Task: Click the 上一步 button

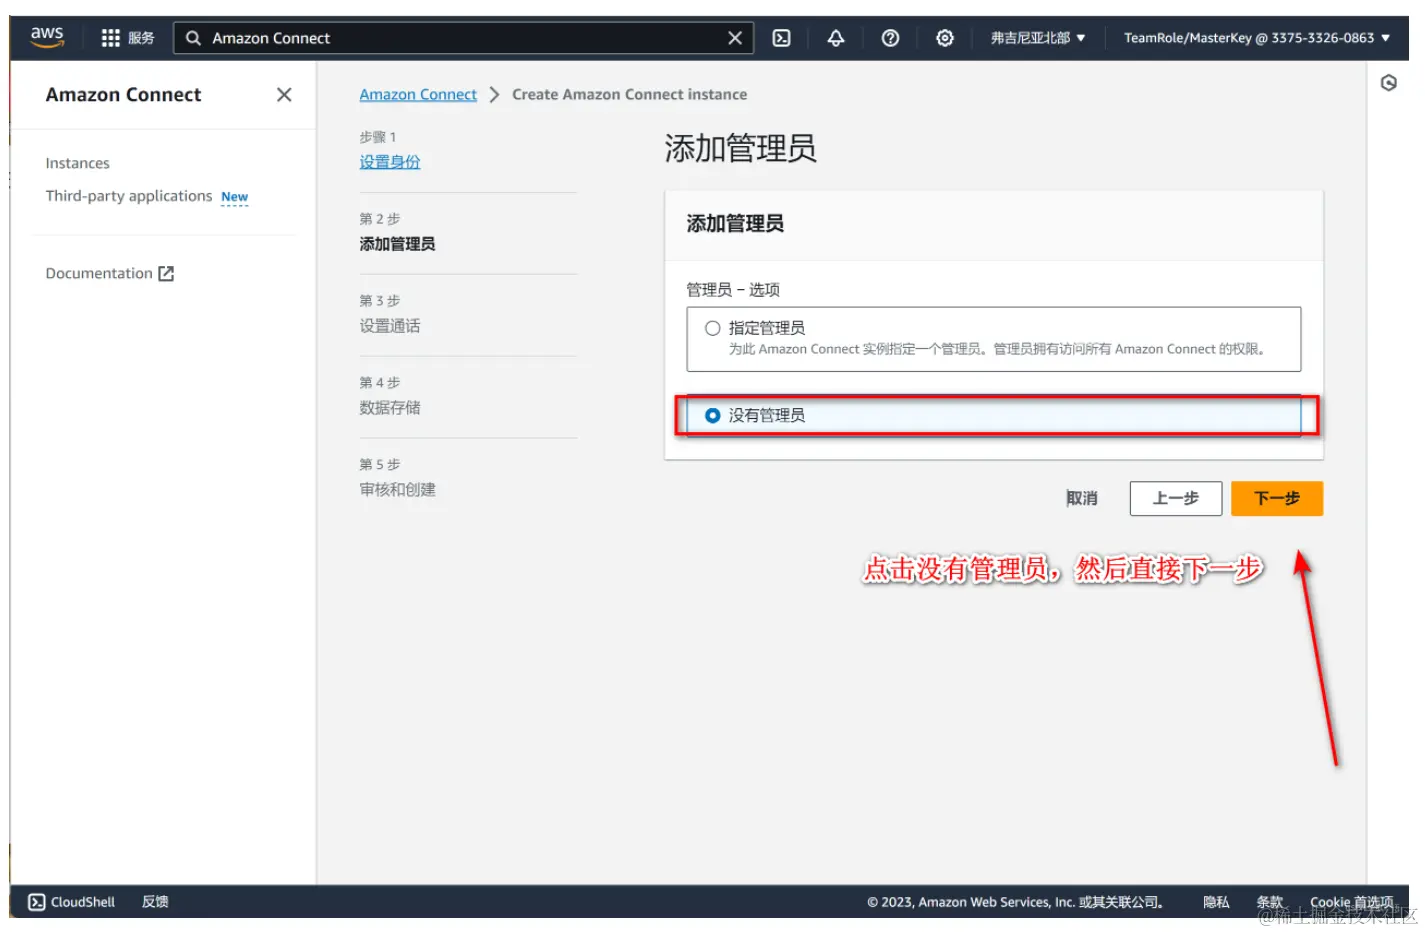Action: (1176, 498)
